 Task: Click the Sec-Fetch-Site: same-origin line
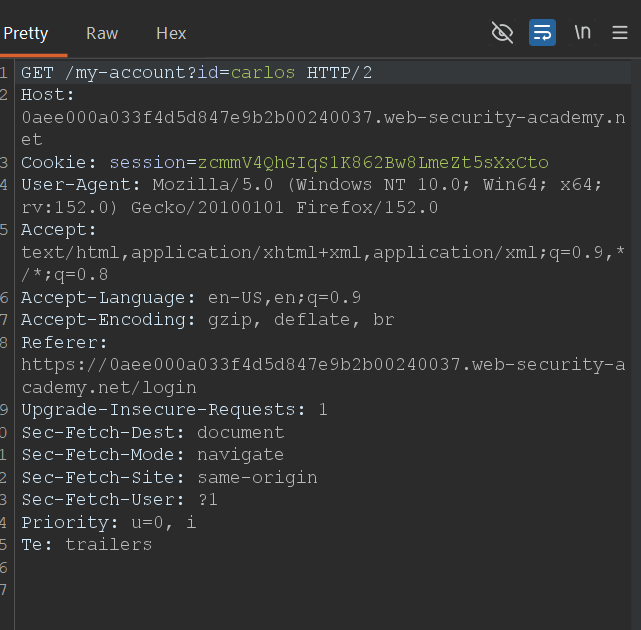[169, 478]
